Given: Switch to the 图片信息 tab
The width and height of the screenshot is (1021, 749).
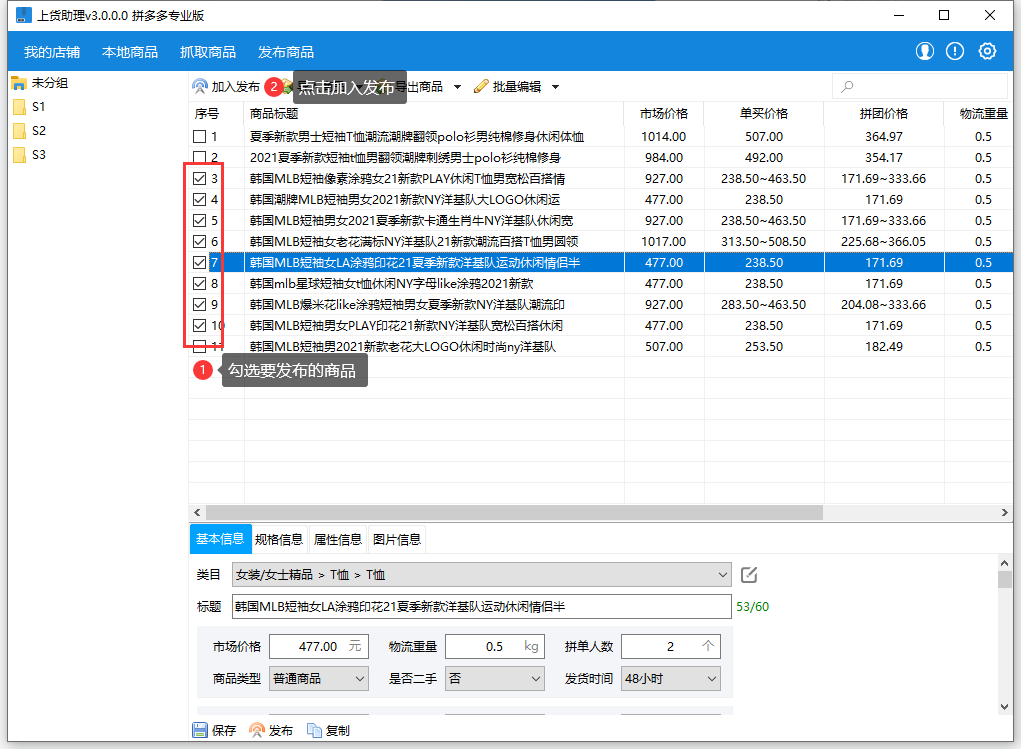Looking at the screenshot, I should 397,539.
